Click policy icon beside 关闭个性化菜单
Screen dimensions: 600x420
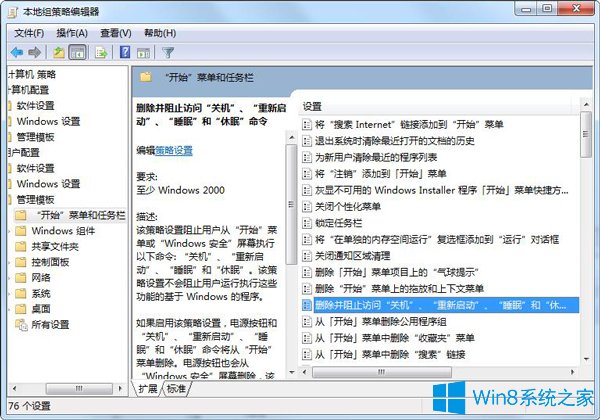[x=307, y=207]
